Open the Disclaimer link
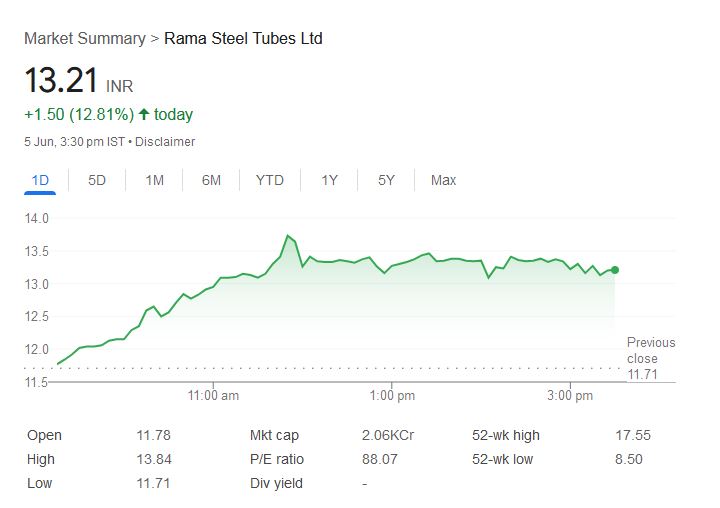 pos(165,141)
